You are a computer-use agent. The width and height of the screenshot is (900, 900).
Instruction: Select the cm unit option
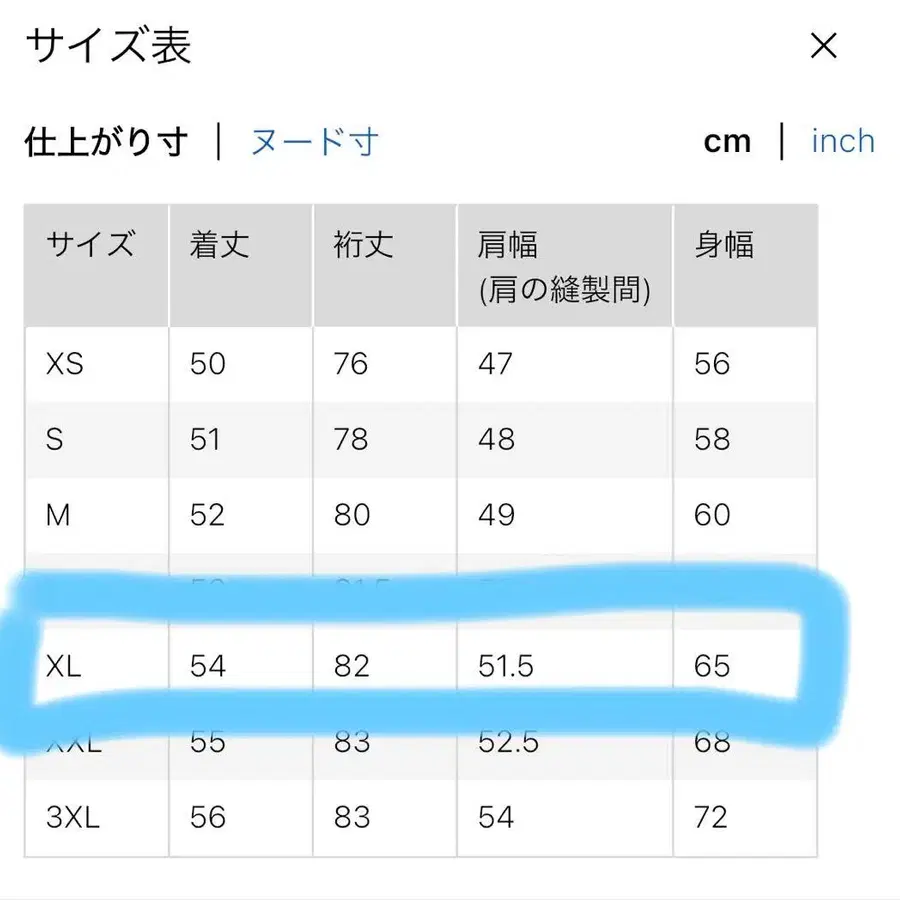tap(727, 142)
